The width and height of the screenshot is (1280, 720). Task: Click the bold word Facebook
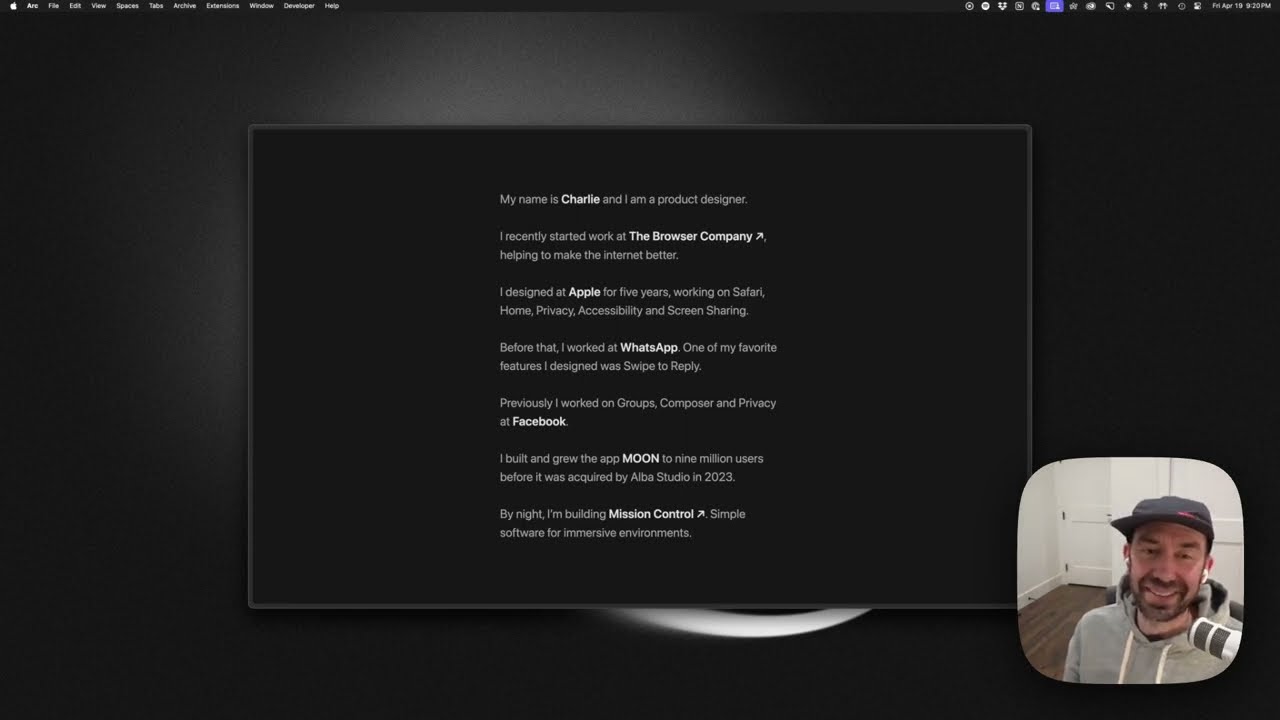(539, 422)
